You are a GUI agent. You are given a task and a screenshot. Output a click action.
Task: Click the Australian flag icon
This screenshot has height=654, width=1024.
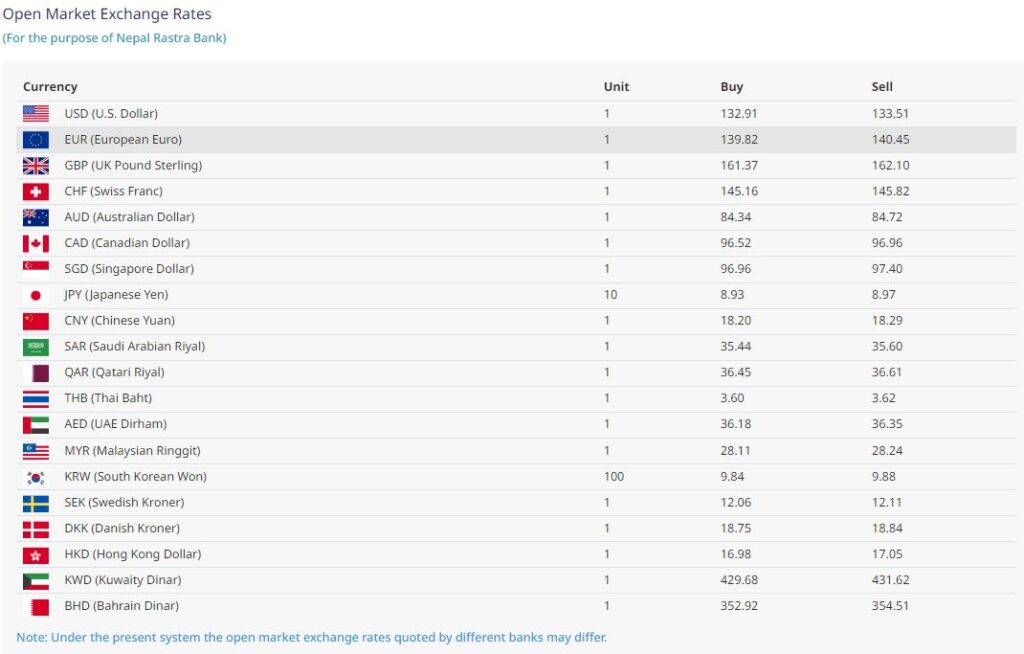[x=36, y=218]
